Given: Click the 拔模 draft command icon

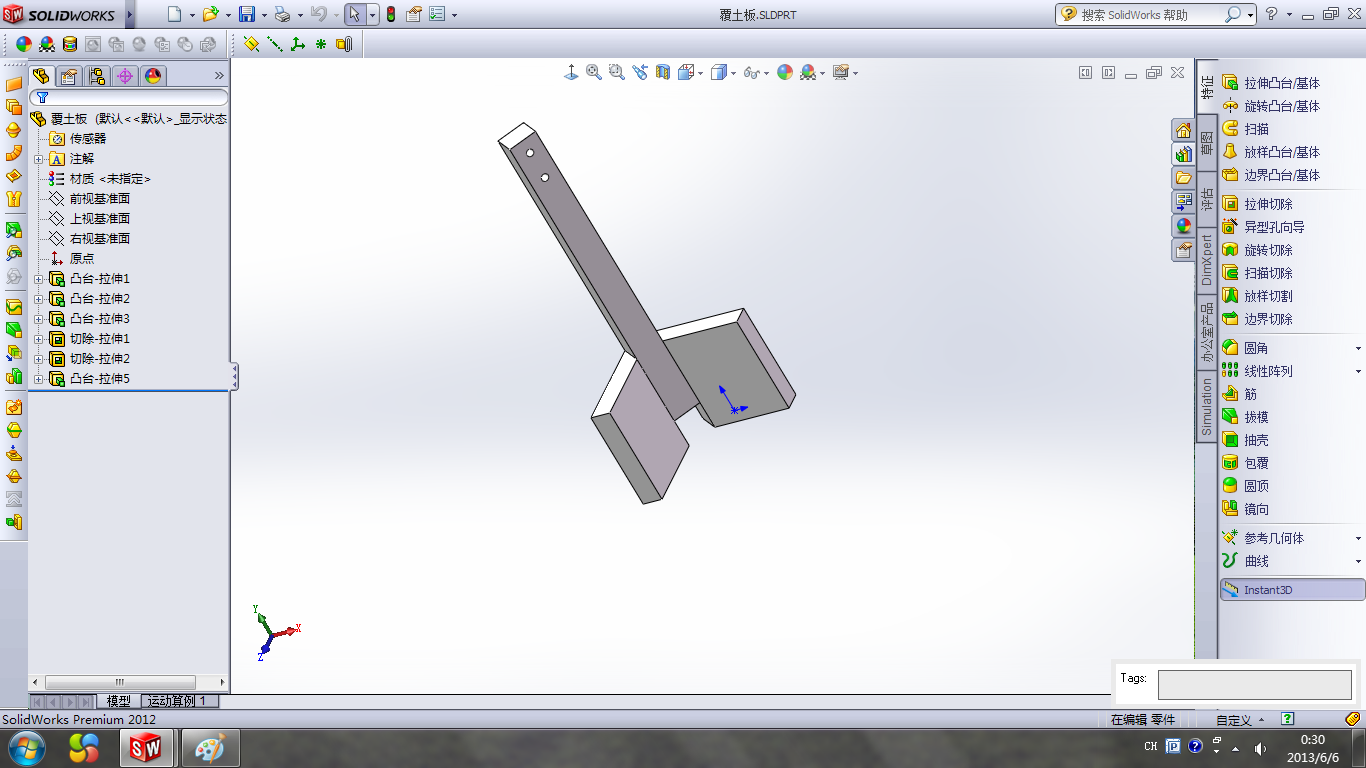Looking at the screenshot, I should pyautogui.click(x=1230, y=417).
